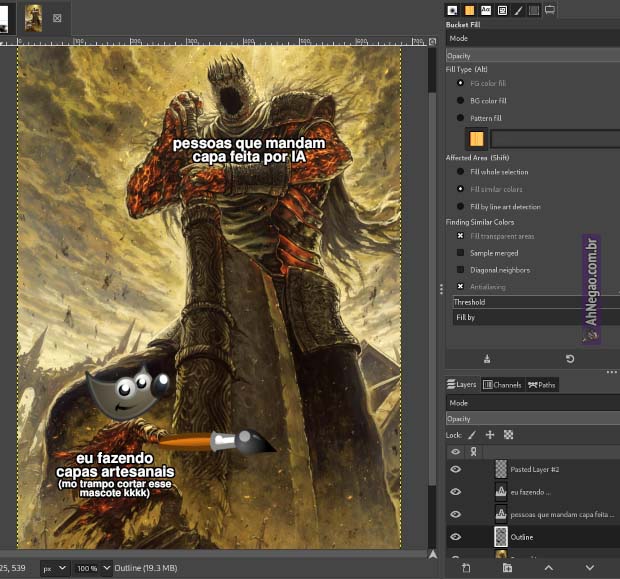
Task: Lock pixels using the paintbrush lock icon
Action: click(472, 435)
